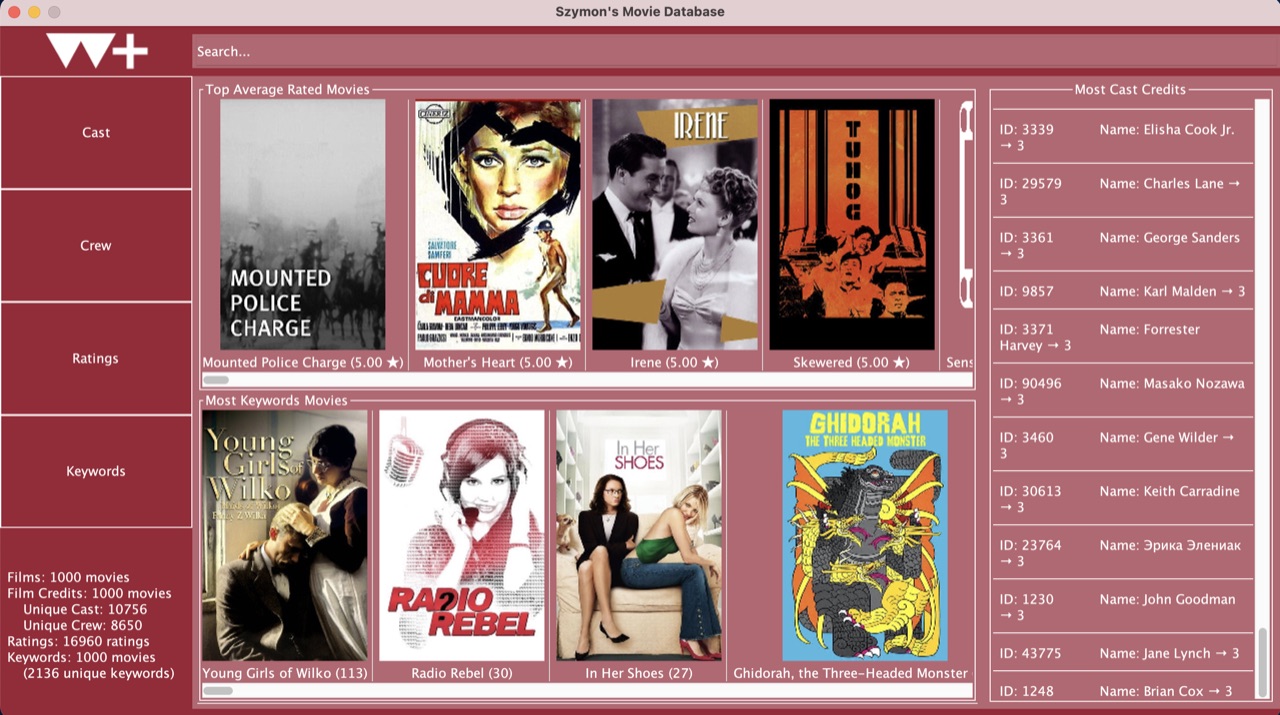Click into the Search field
Image resolution: width=1280 pixels, height=715 pixels.
pyautogui.click(x=735, y=51)
